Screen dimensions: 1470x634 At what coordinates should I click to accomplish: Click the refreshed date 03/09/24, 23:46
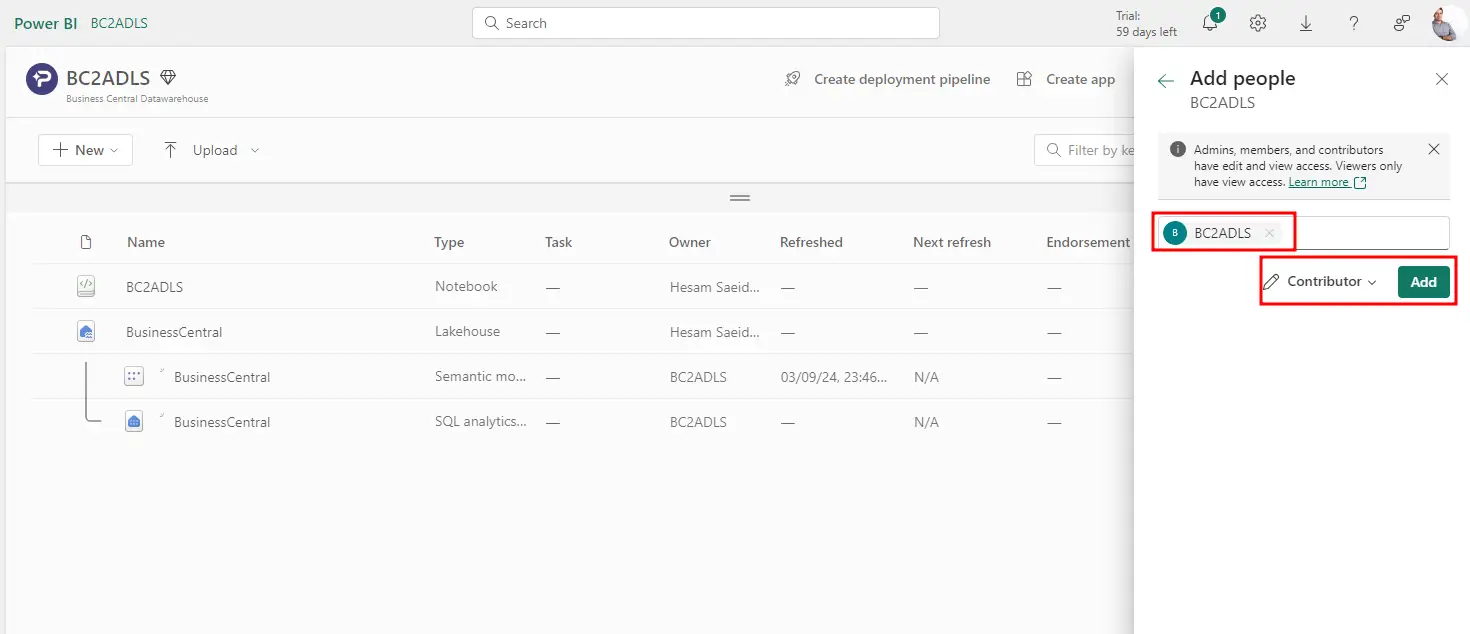point(834,377)
